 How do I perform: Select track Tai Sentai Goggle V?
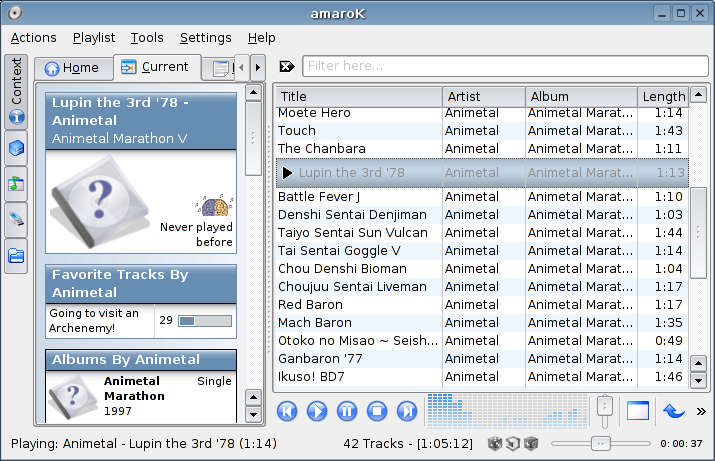tap(482, 251)
